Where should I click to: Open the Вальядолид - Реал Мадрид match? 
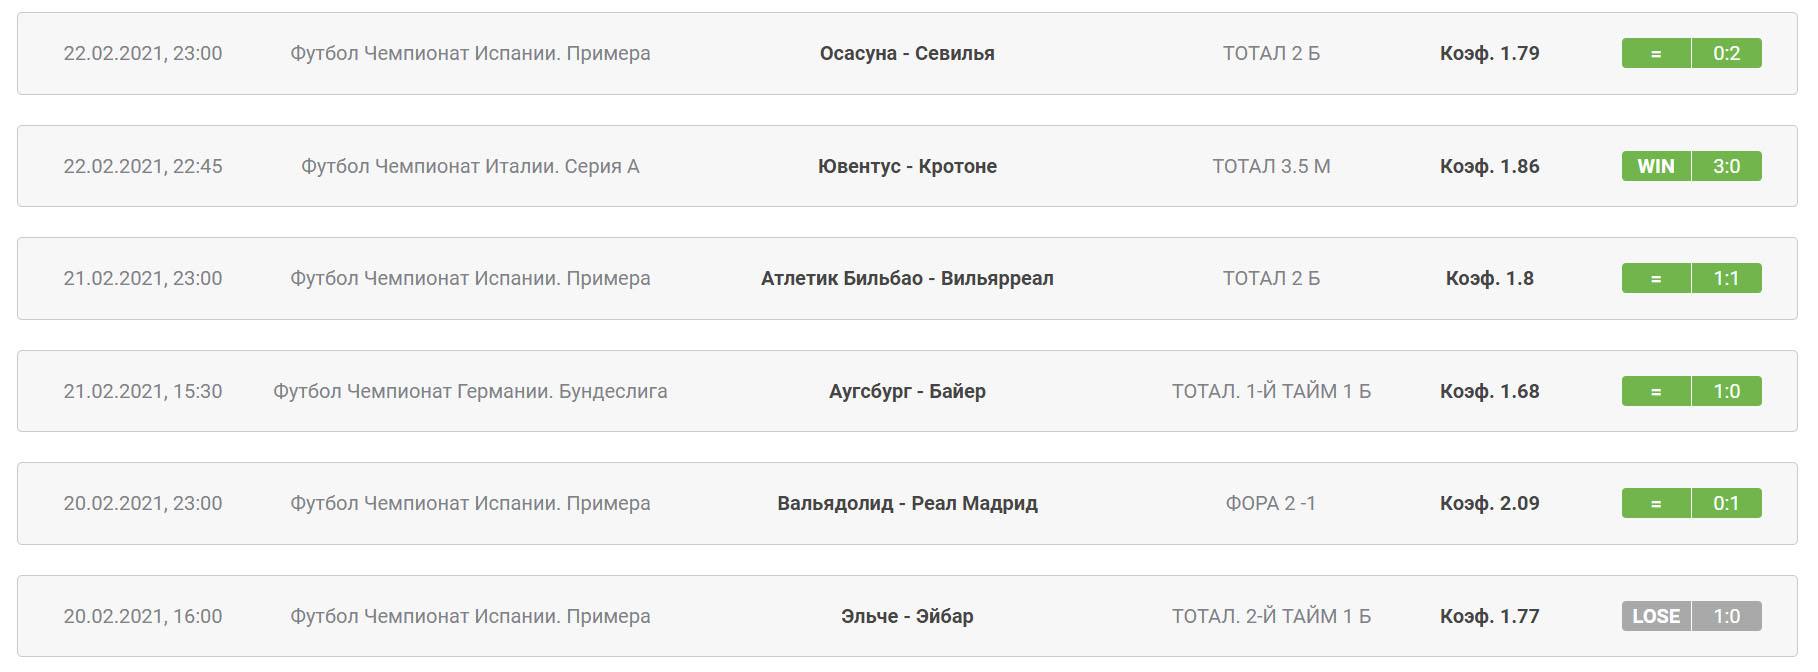click(x=907, y=504)
